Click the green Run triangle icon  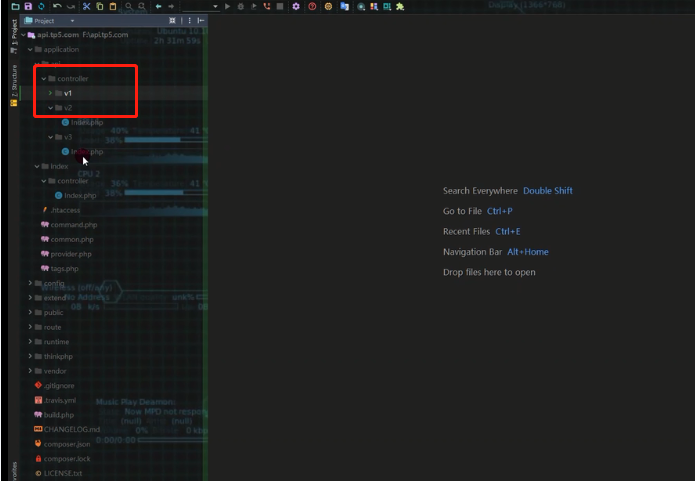tap(228, 6)
